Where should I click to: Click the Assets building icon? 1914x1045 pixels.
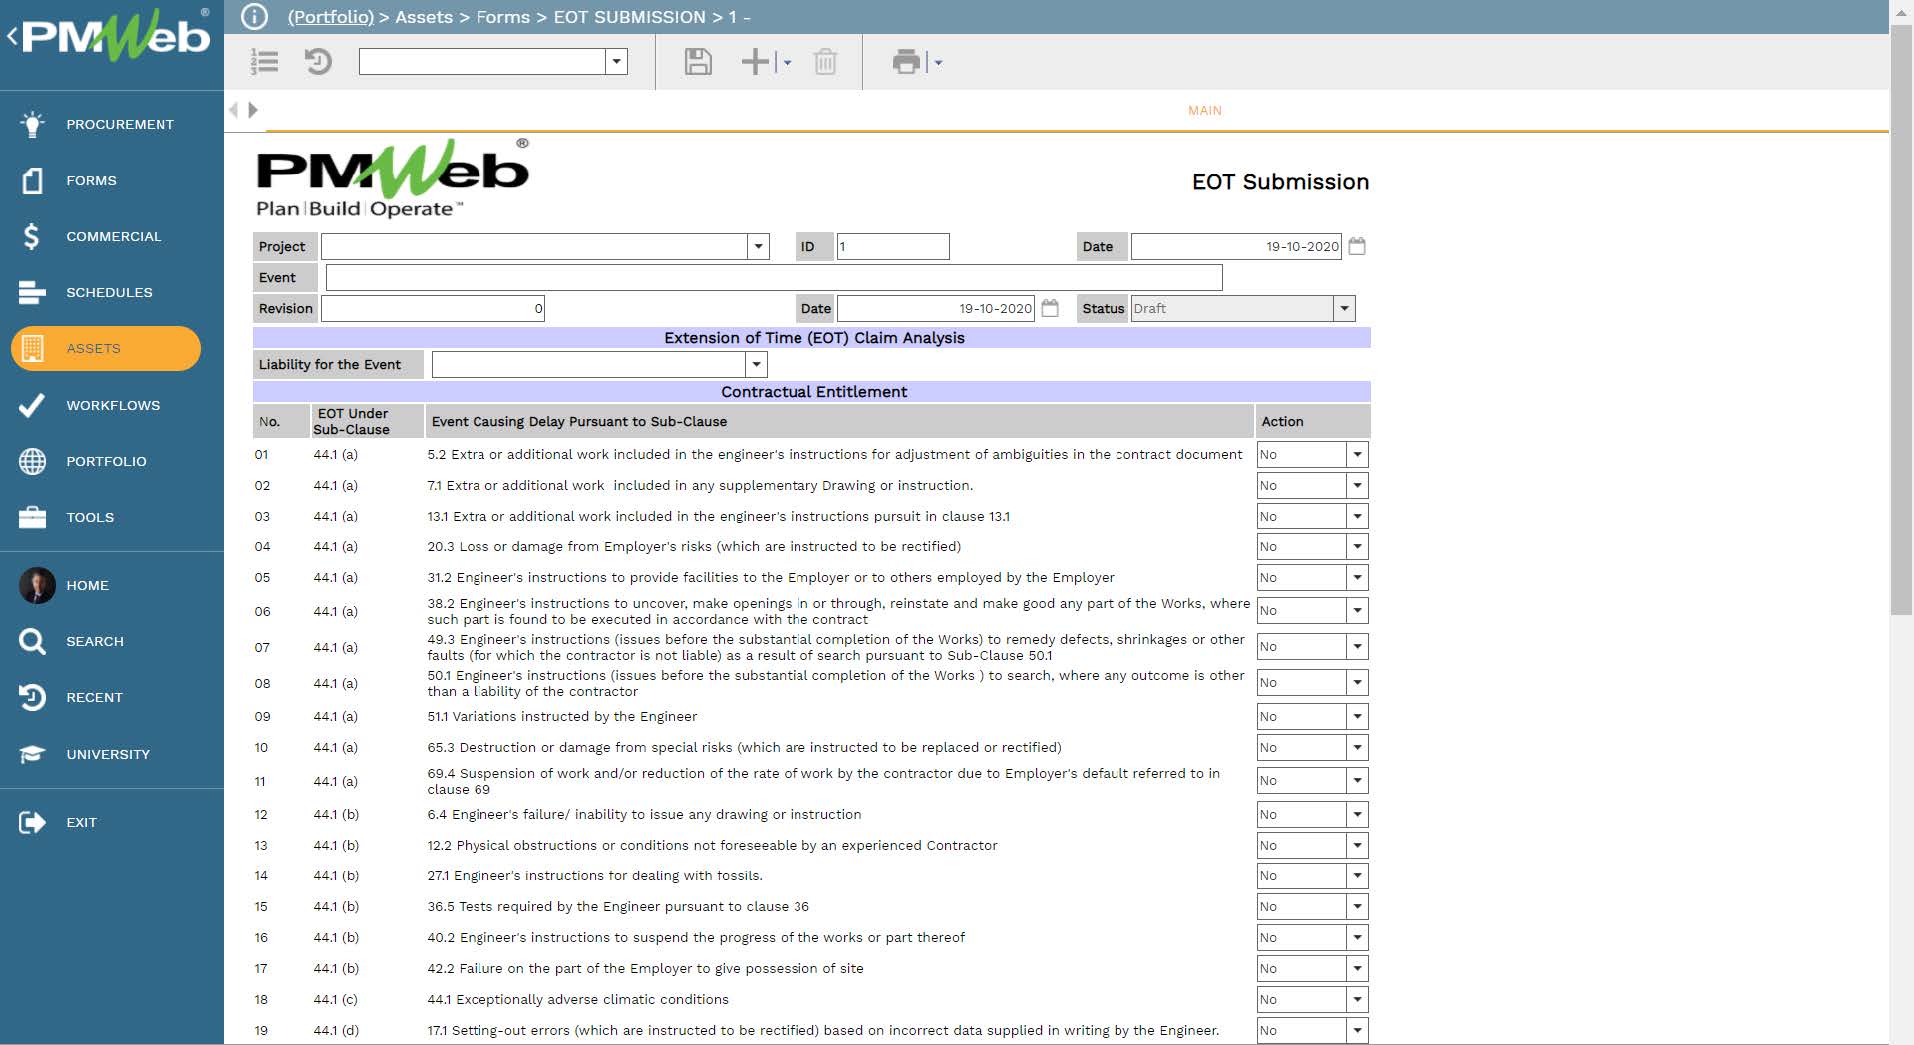(32, 348)
